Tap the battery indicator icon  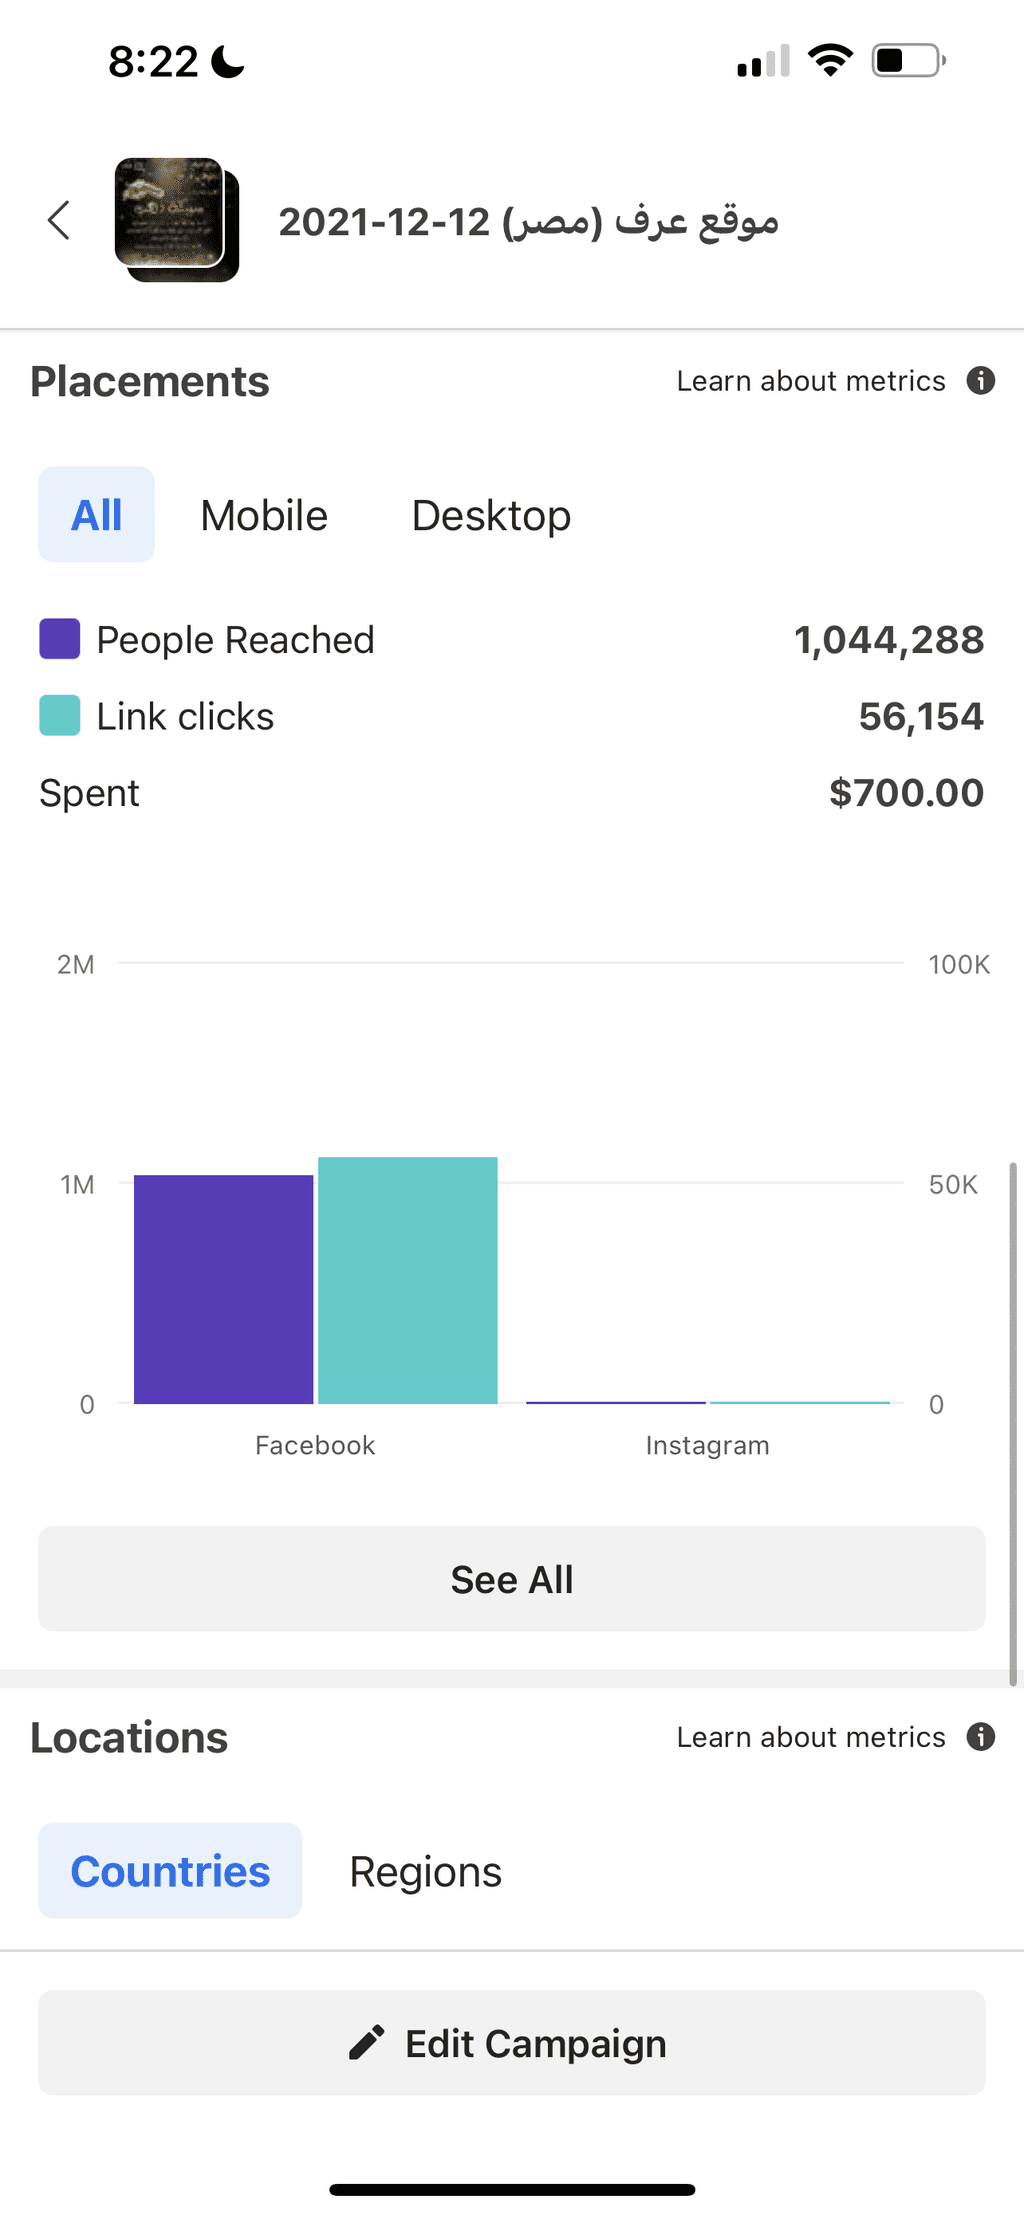pyautogui.click(x=909, y=61)
